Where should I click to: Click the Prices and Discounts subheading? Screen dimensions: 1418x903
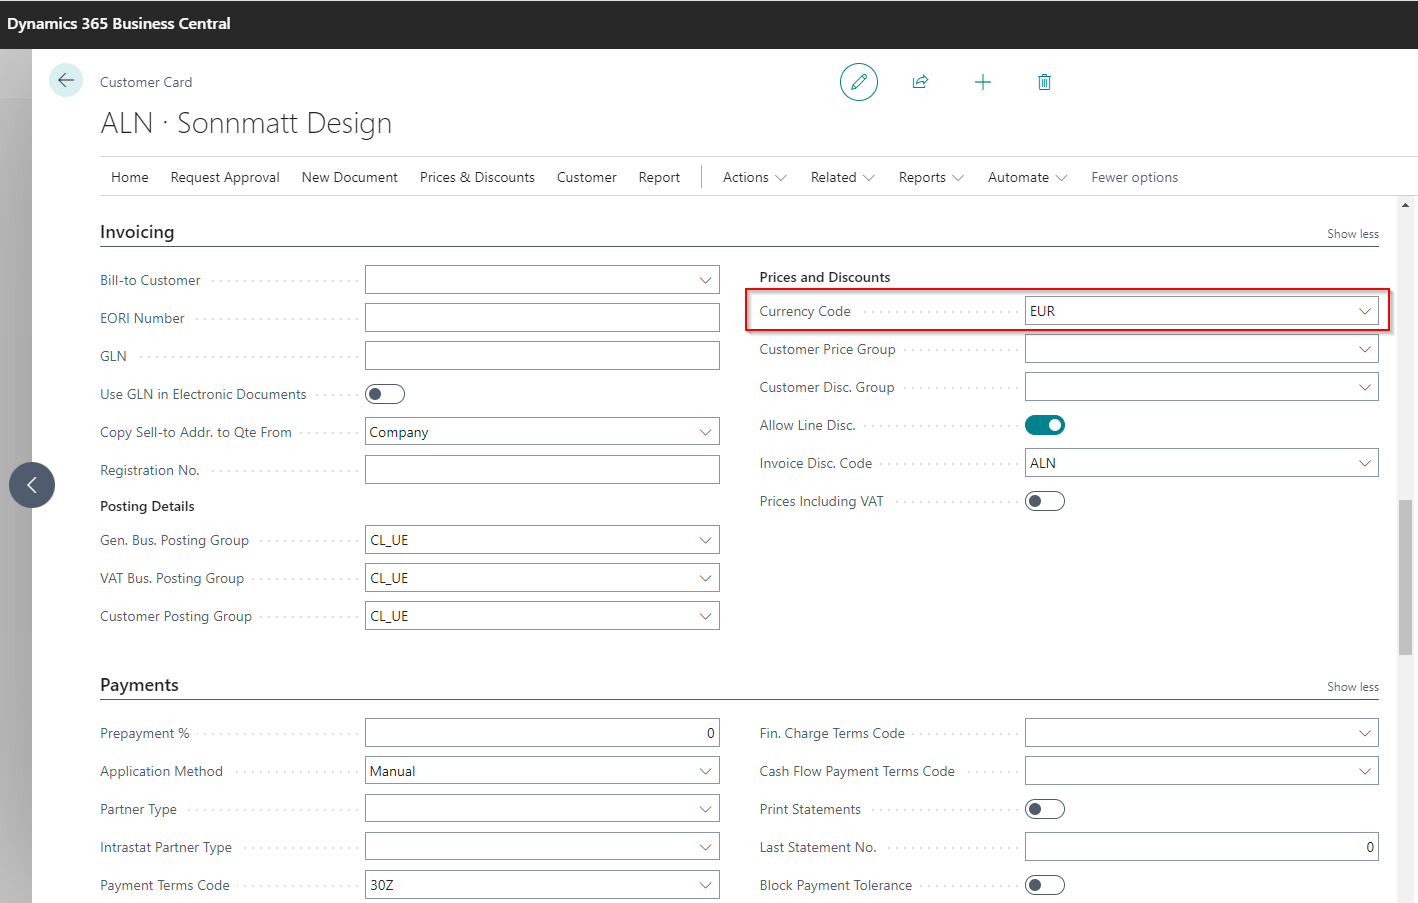coord(825,277)
